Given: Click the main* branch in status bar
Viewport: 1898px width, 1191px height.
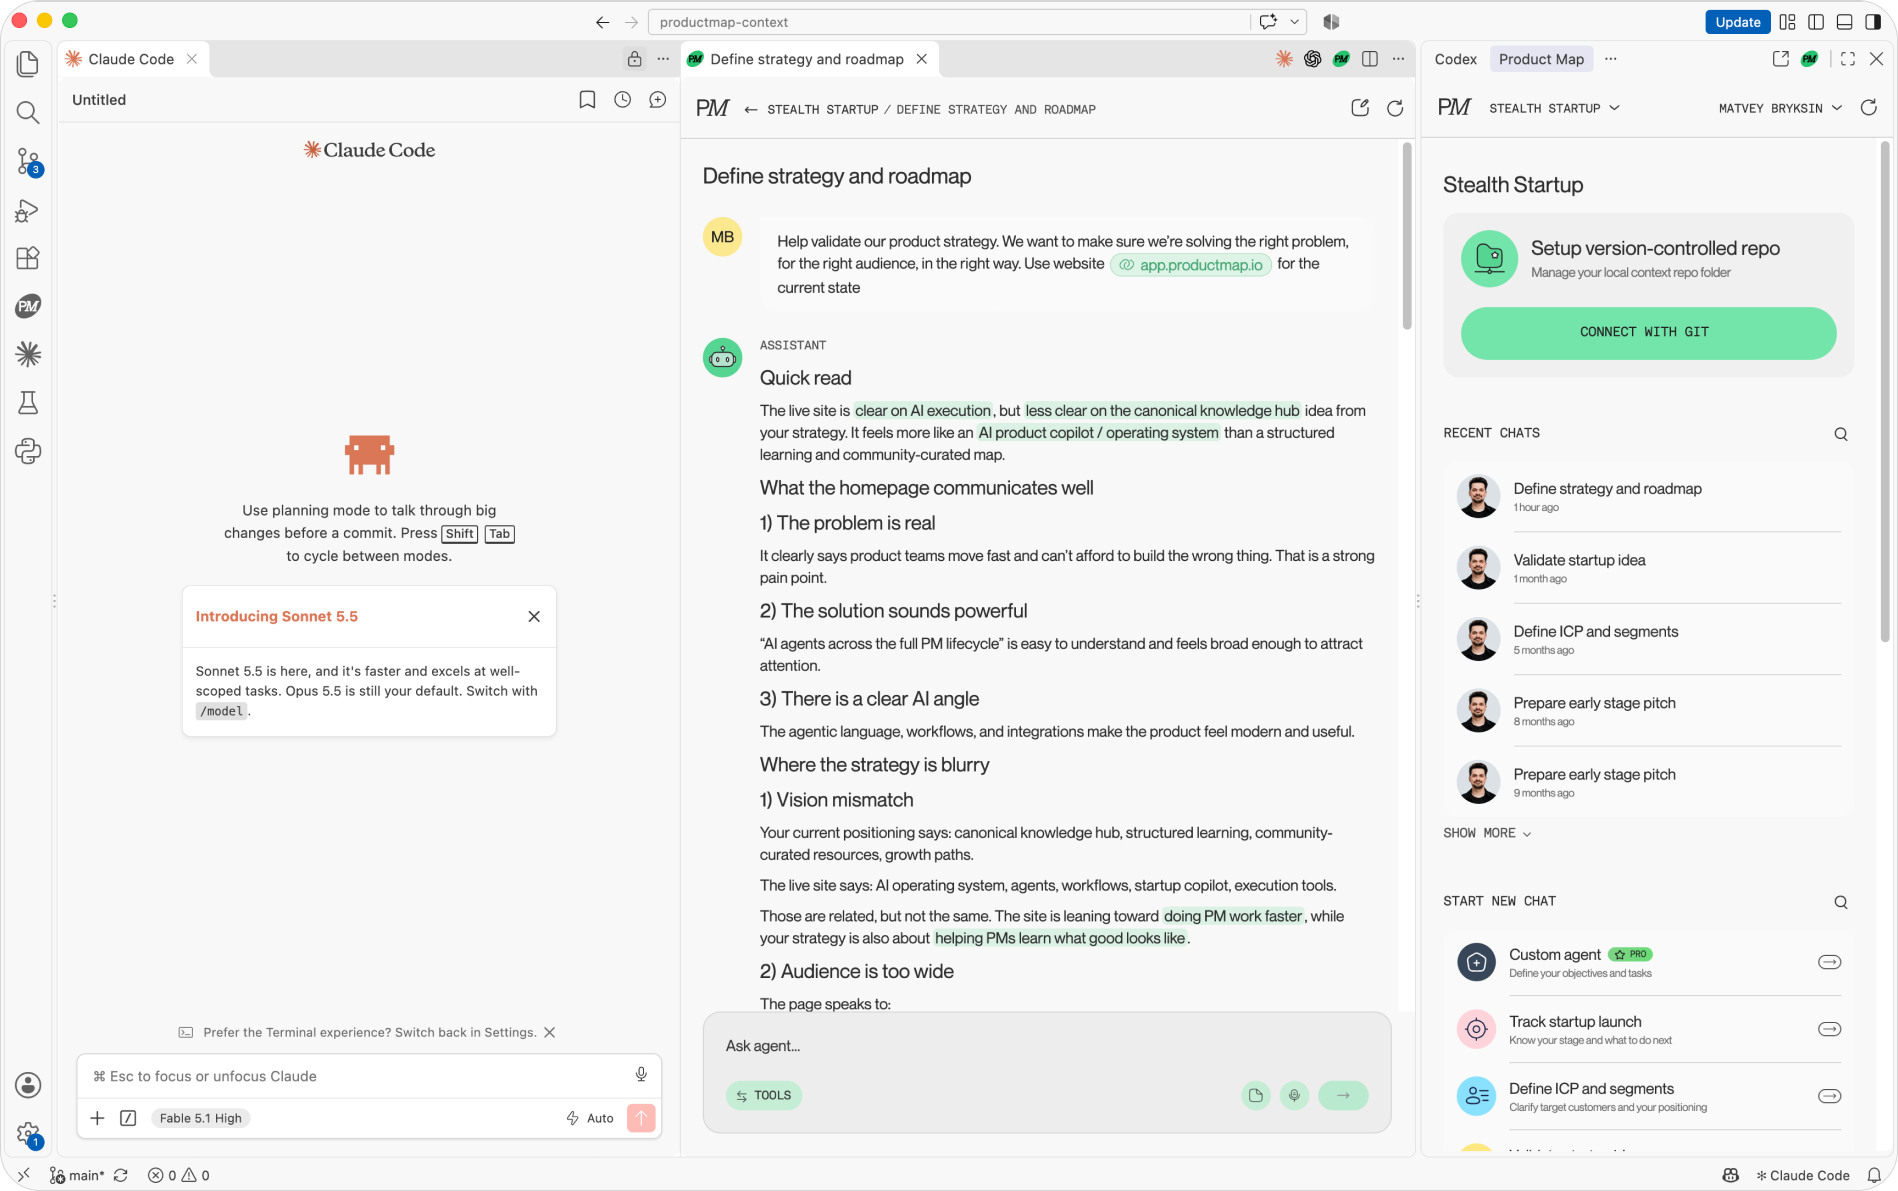Looking at the screenshot, I should tap(77, 1175).
